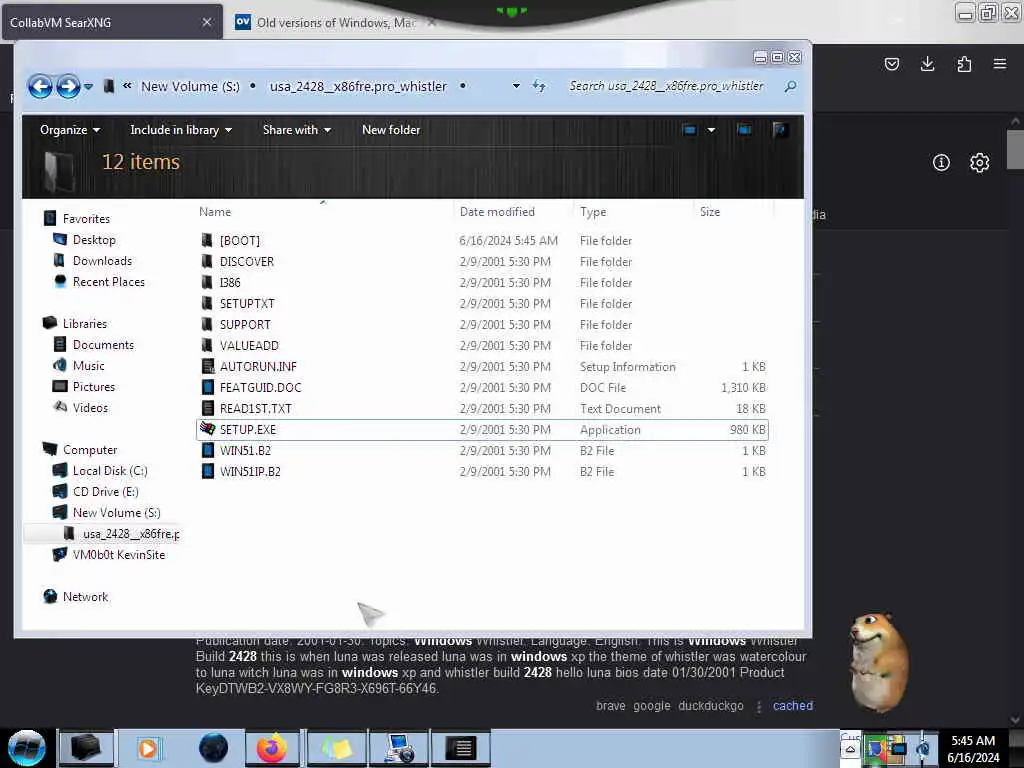1024x768 pixels.
Task: Open New Volume (S:) in navigation pane
Action: point(117,513)
